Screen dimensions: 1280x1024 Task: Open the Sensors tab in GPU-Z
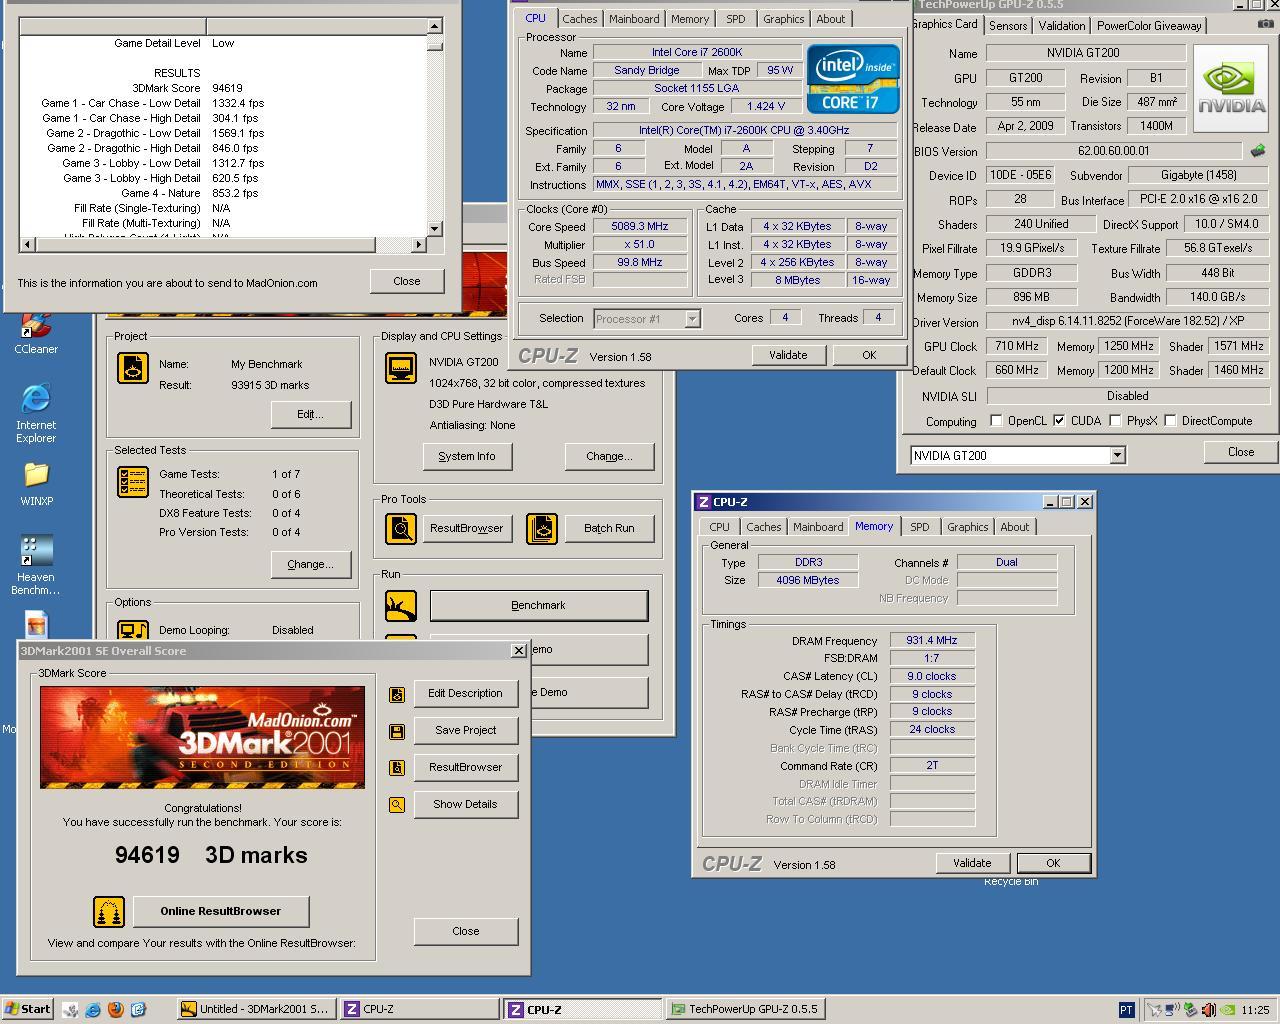coord(1008,26)
